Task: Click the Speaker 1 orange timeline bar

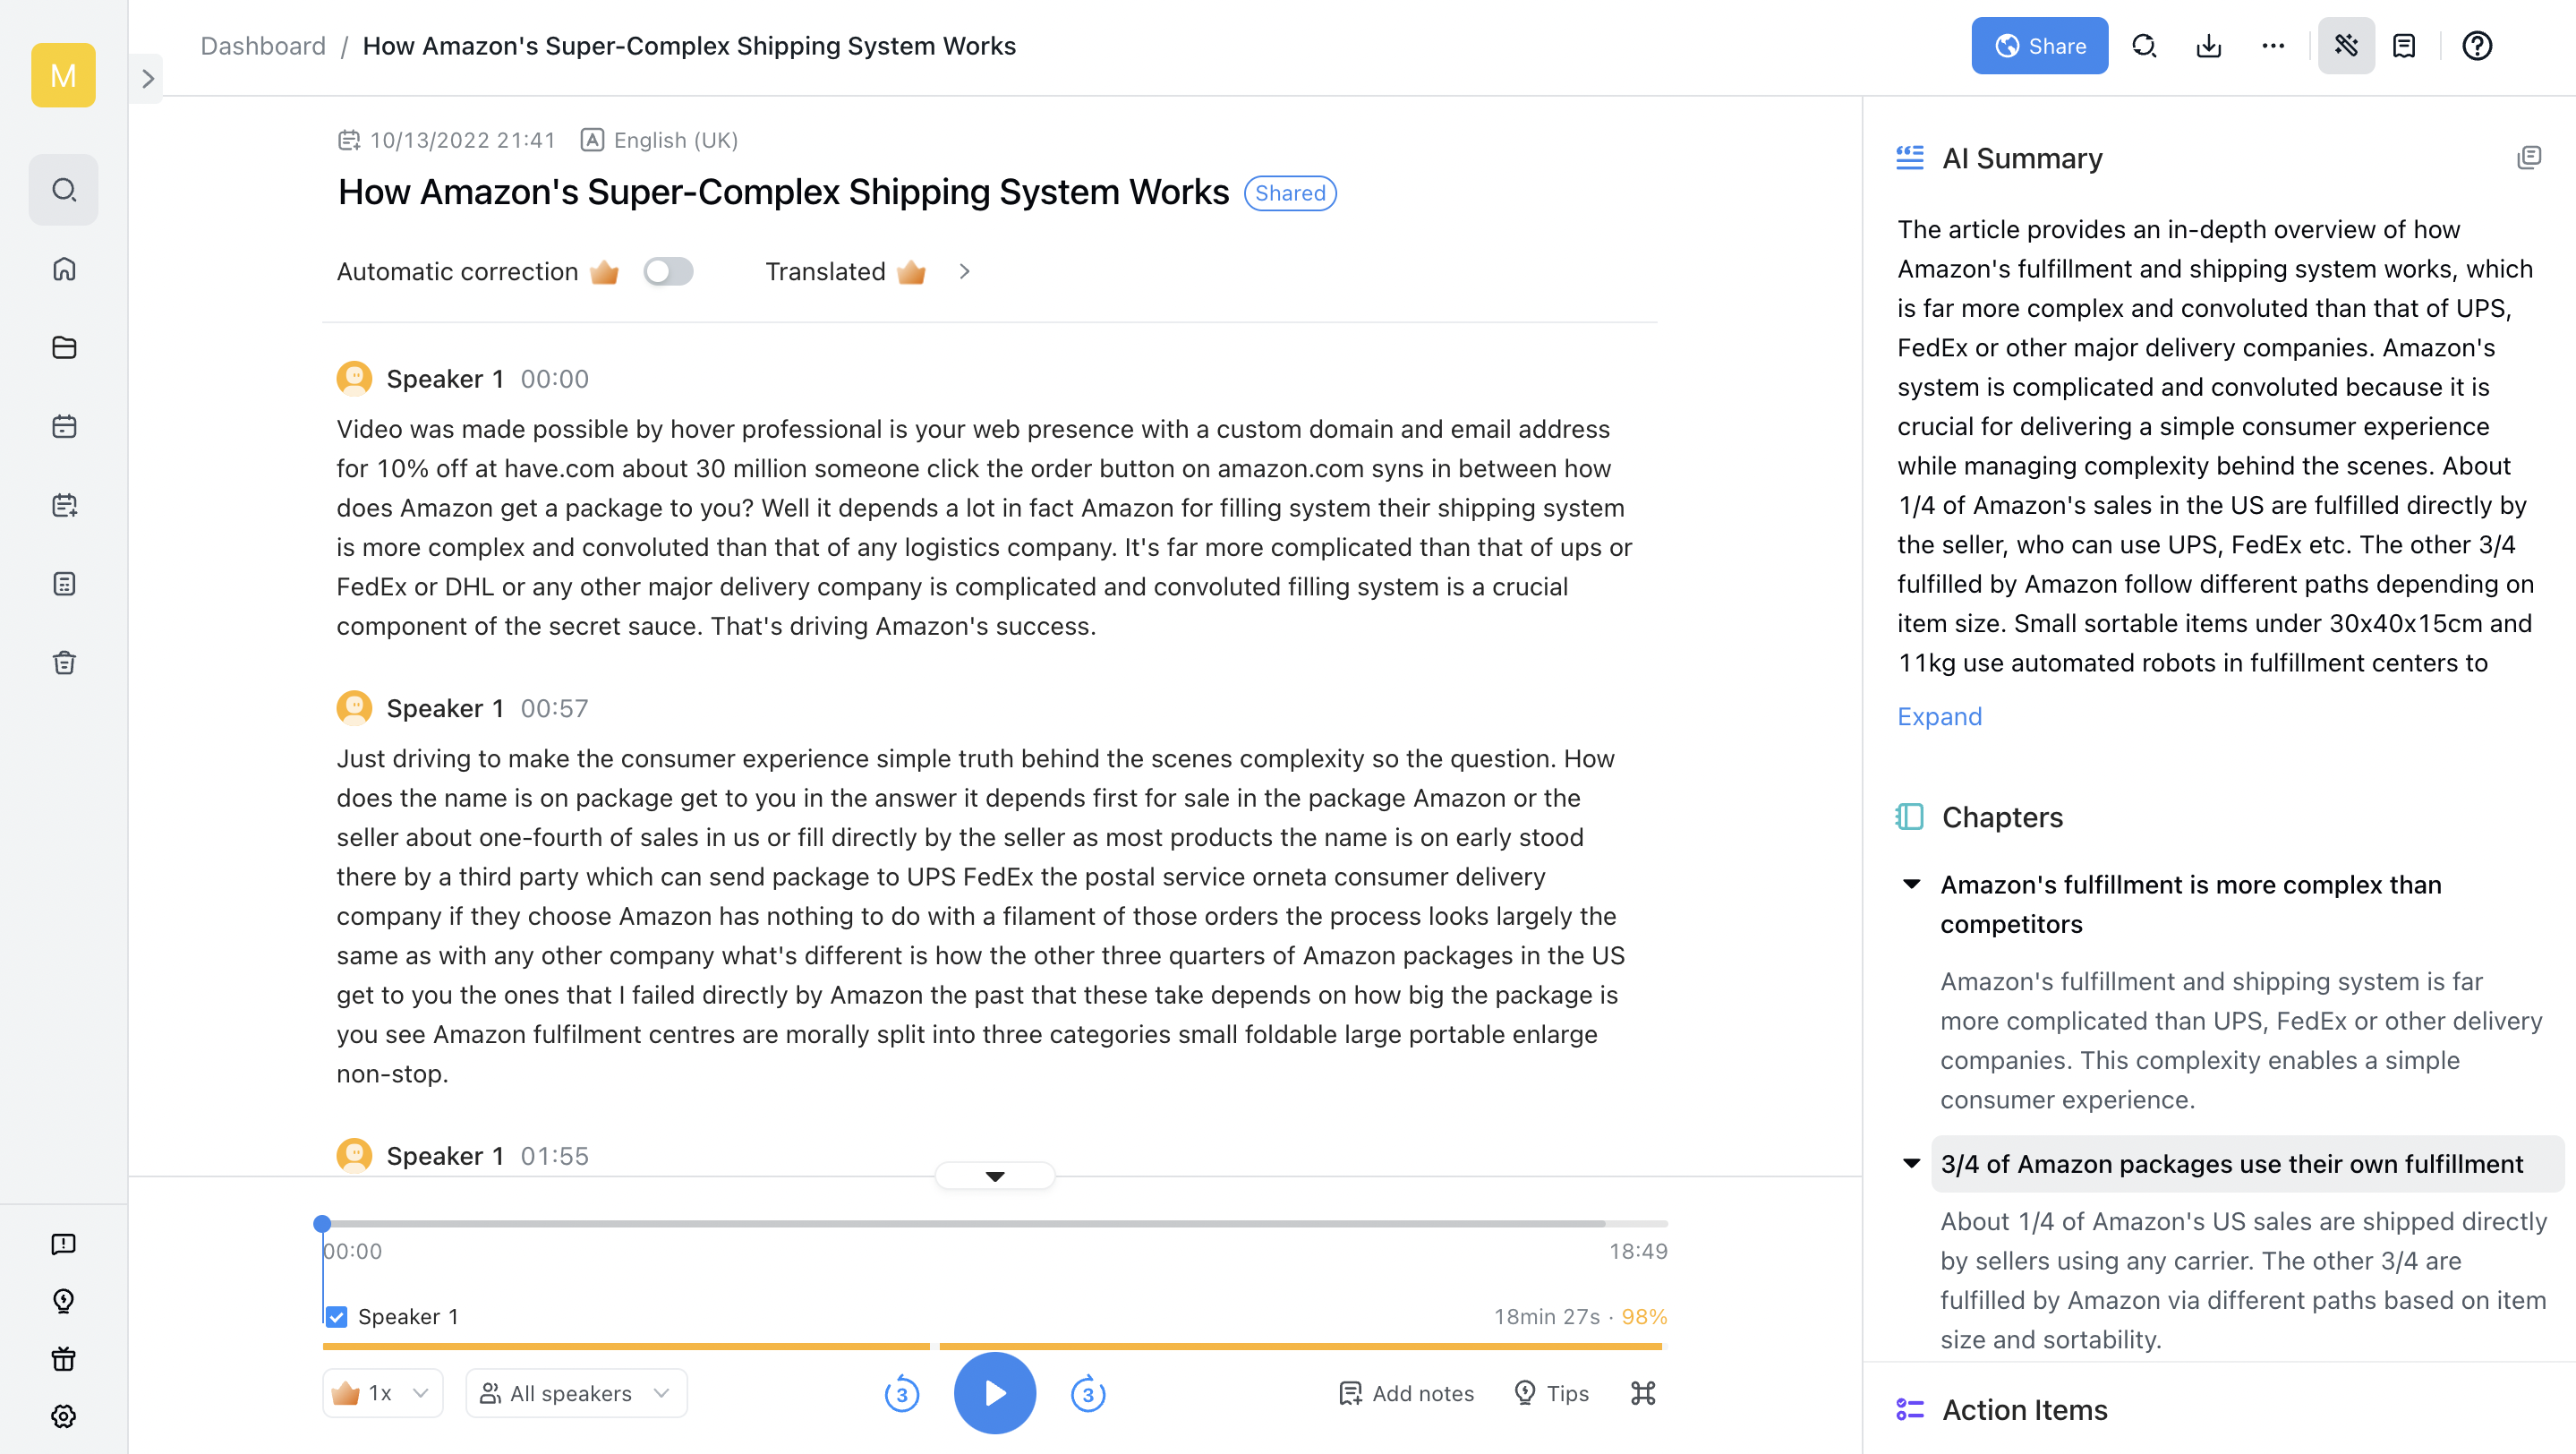Action: [x=992, y=1347]
